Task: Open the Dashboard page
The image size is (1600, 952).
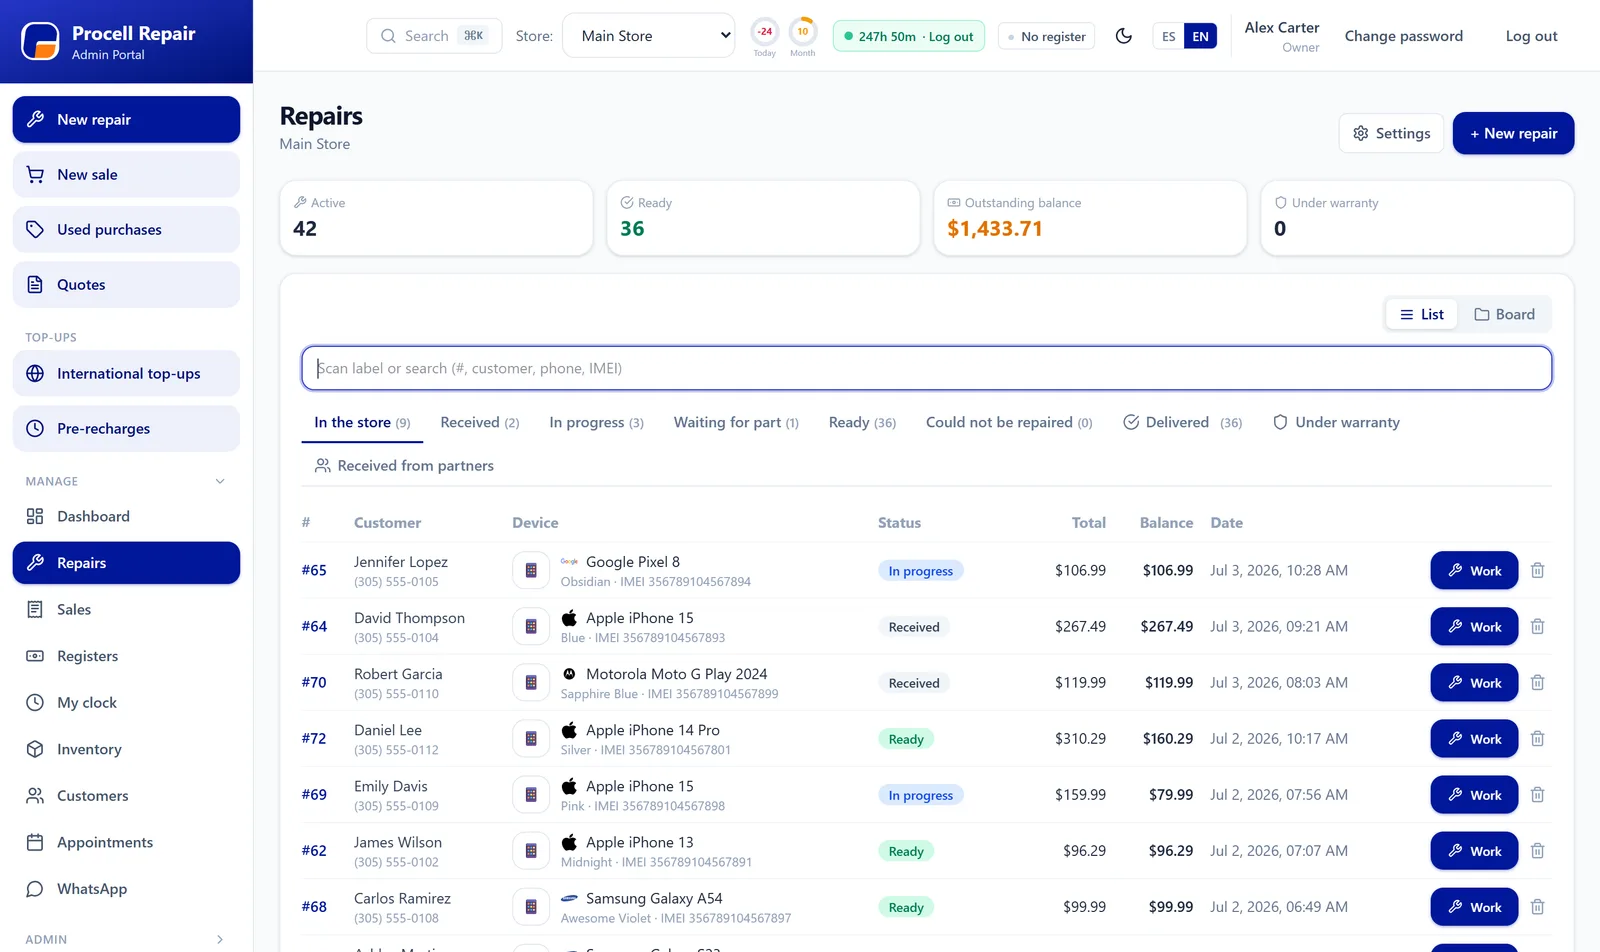Action: [126, 516]
